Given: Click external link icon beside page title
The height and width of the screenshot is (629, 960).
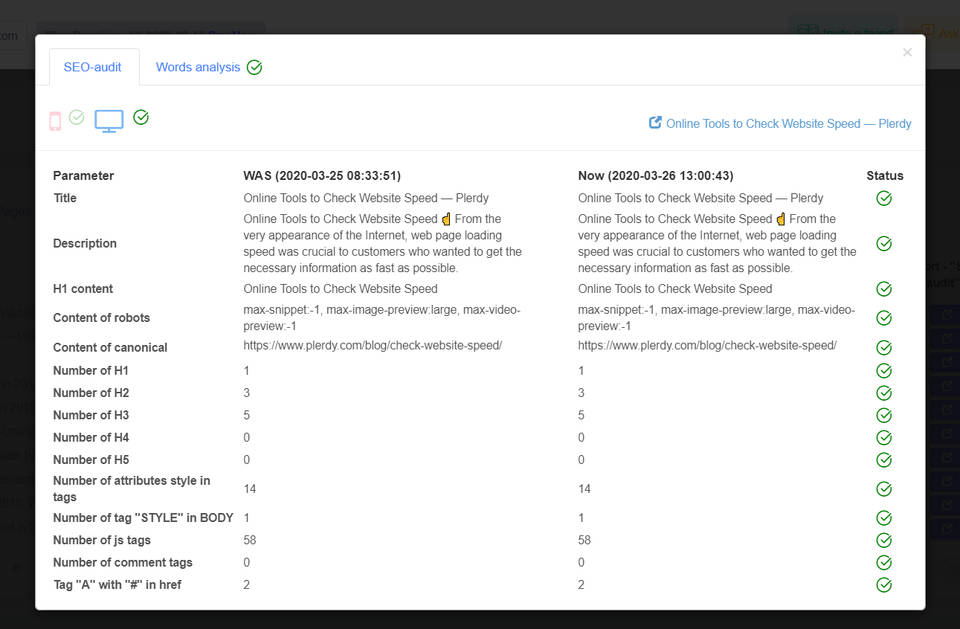Looking at the screenshot, I should tap(656, 123).
